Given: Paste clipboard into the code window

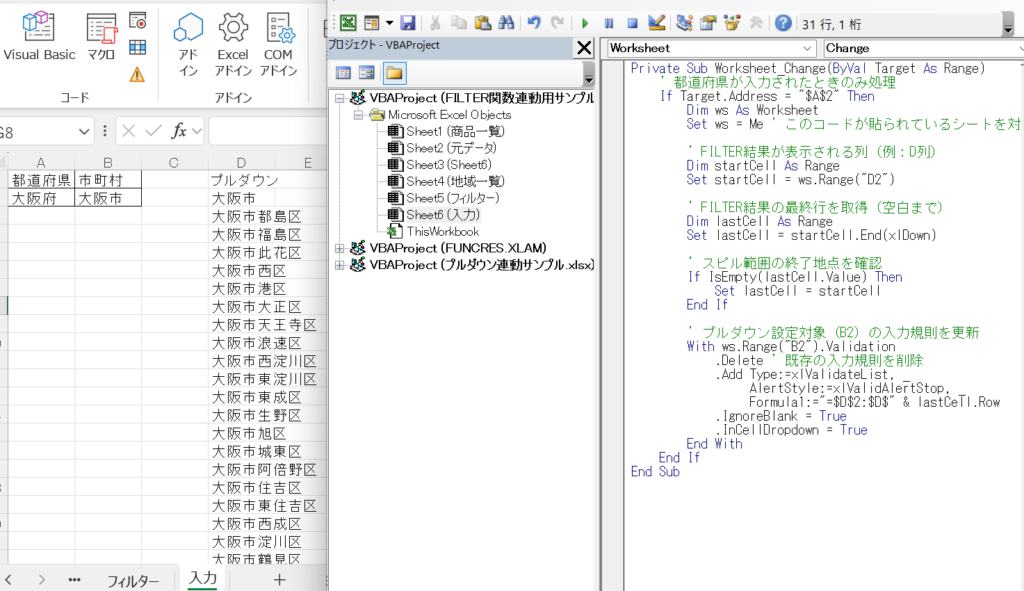Looking at the screenshot, I should pyautogui.click(x=483, y=24).
